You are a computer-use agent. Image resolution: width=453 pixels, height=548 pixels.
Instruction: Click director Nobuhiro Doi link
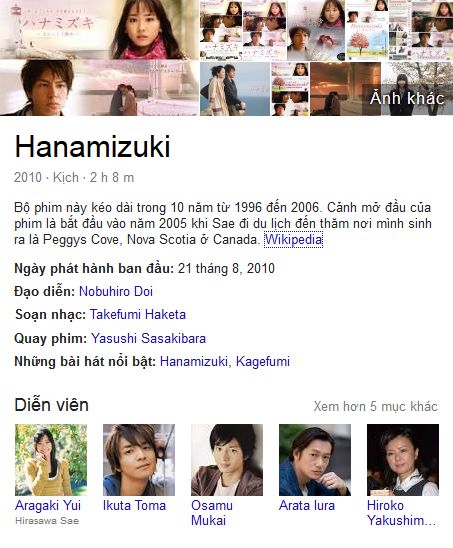116,291
